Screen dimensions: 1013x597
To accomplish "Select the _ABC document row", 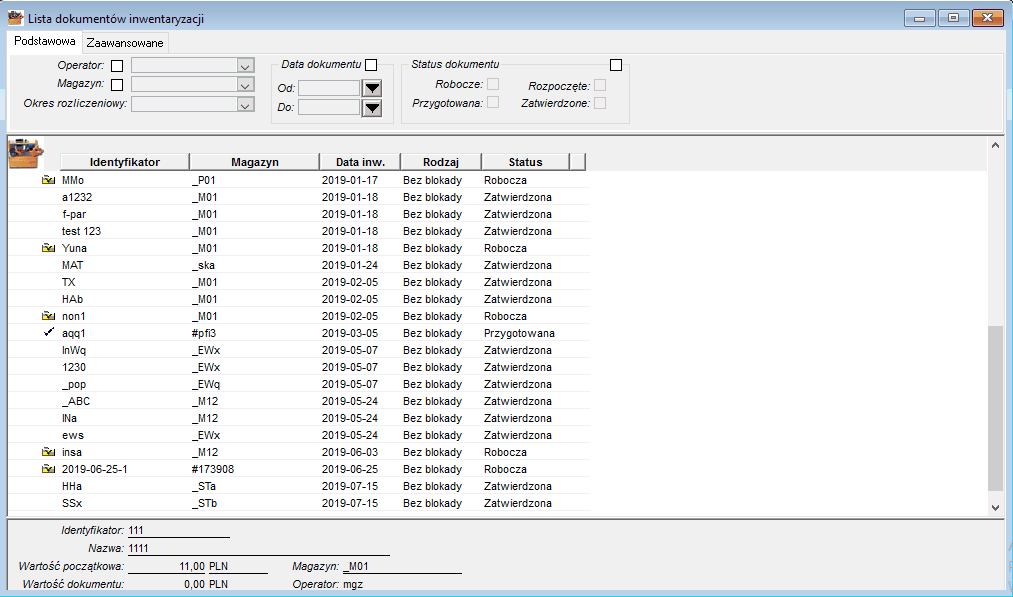I will coord(299,401).
